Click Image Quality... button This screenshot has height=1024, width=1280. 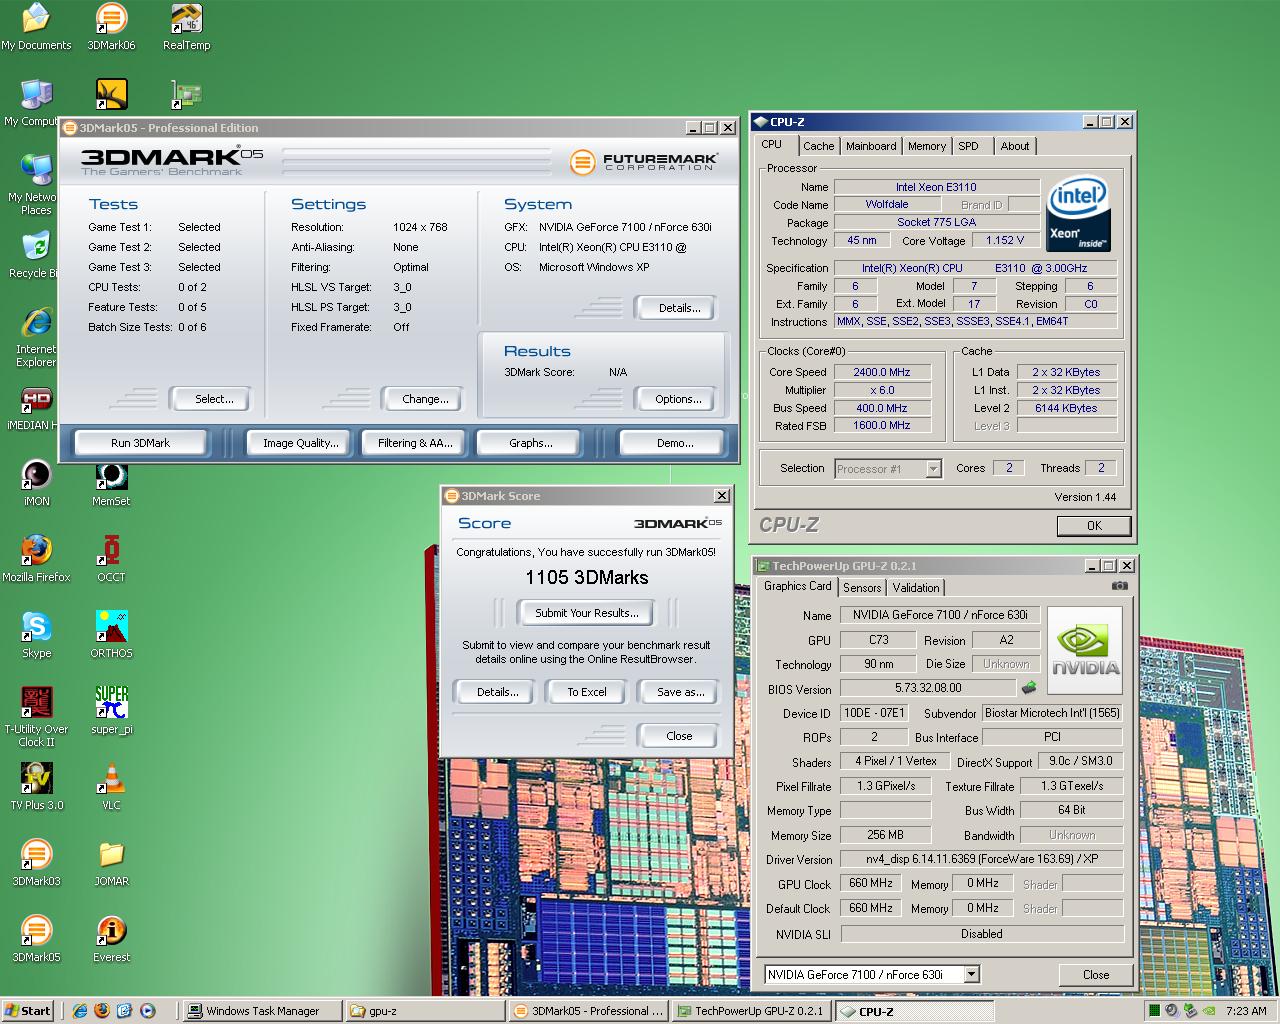point(300,443)
